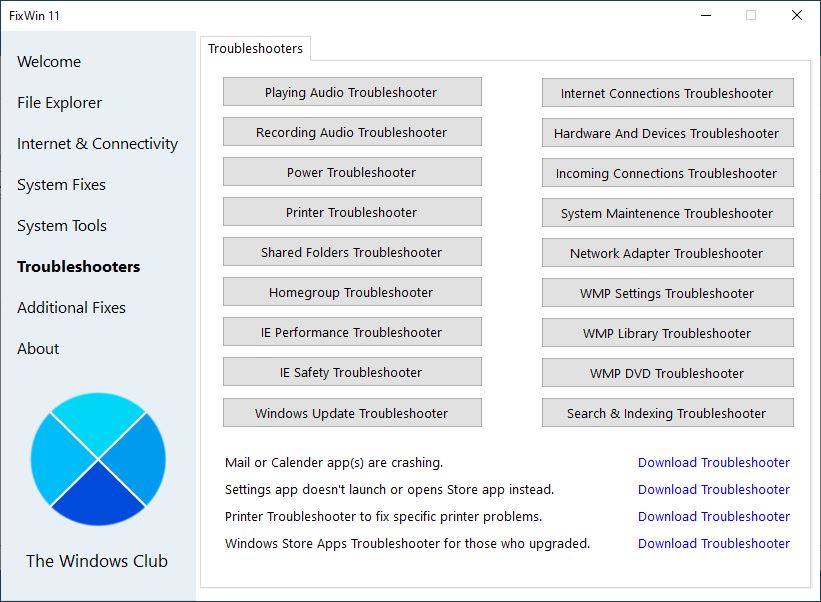Close the FixWin 11 window
Screen dimensions: 821x602
[x=797, y=16]
